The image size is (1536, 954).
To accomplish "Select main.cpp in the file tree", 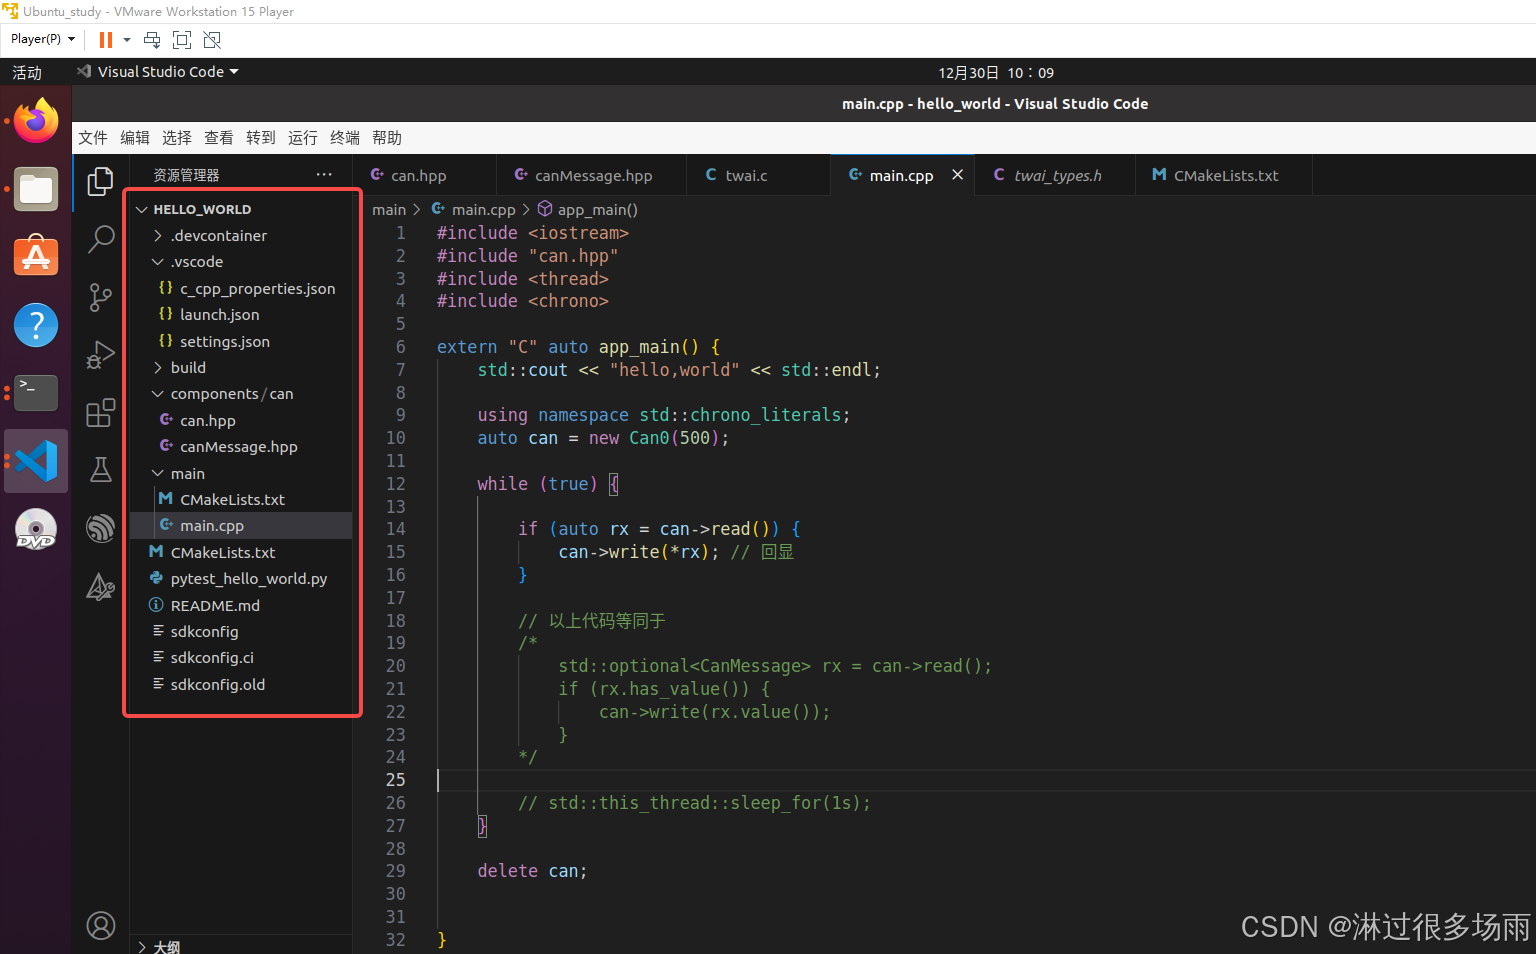I will [241, 526].
